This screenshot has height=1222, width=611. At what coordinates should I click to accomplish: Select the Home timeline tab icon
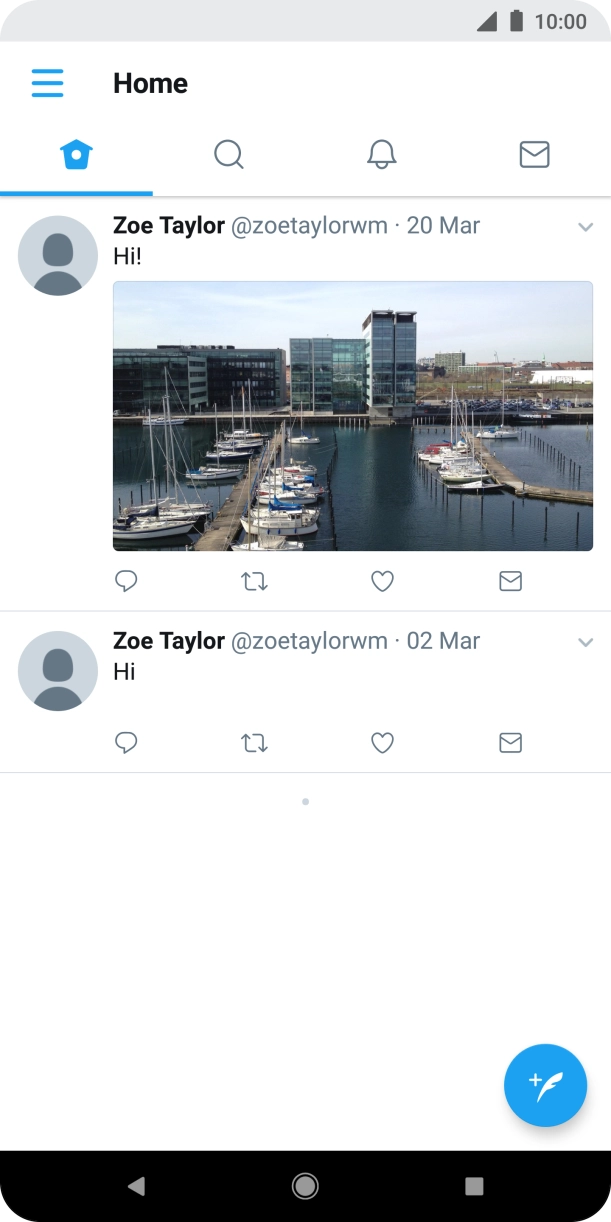[76, 154]
